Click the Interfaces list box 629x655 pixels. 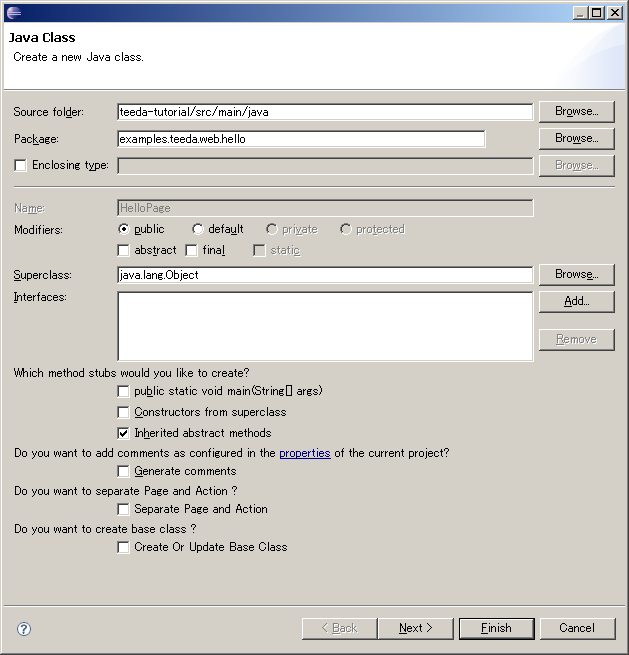click(325, 326)
